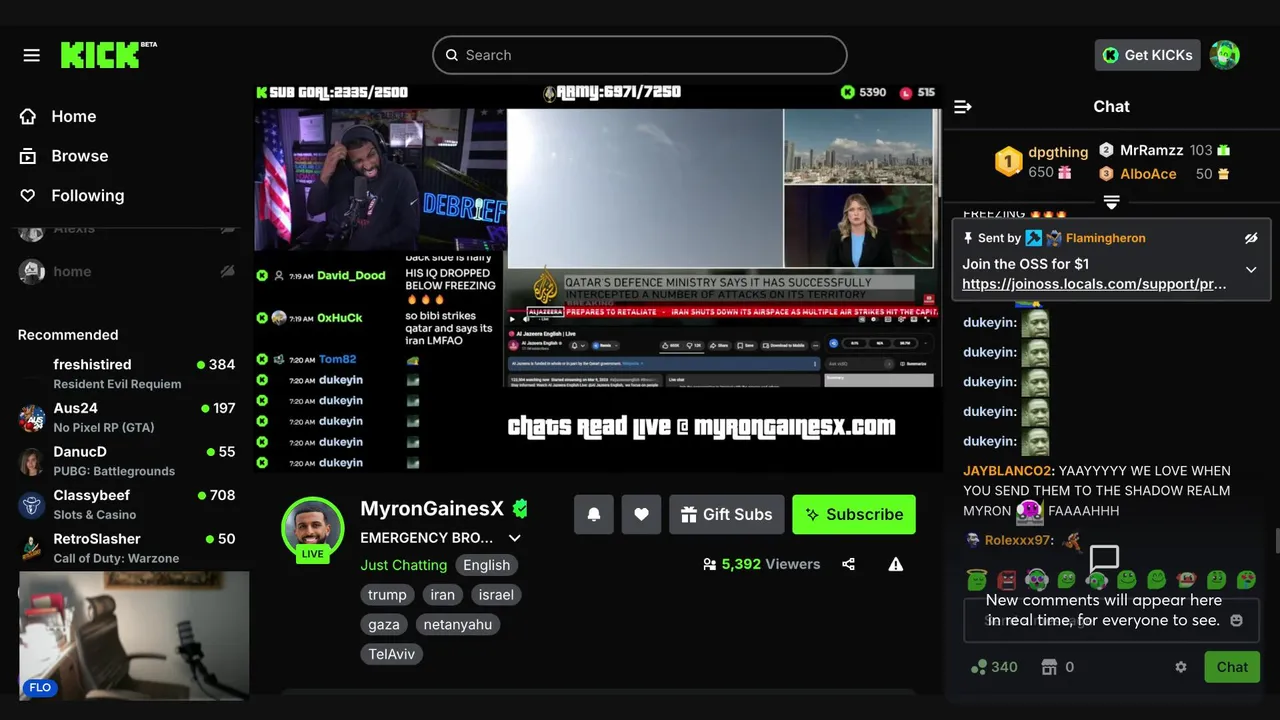1280x720 pixels.
Task: Expand the gift leaderboard arrow
Action: (x=1111, y=202)
